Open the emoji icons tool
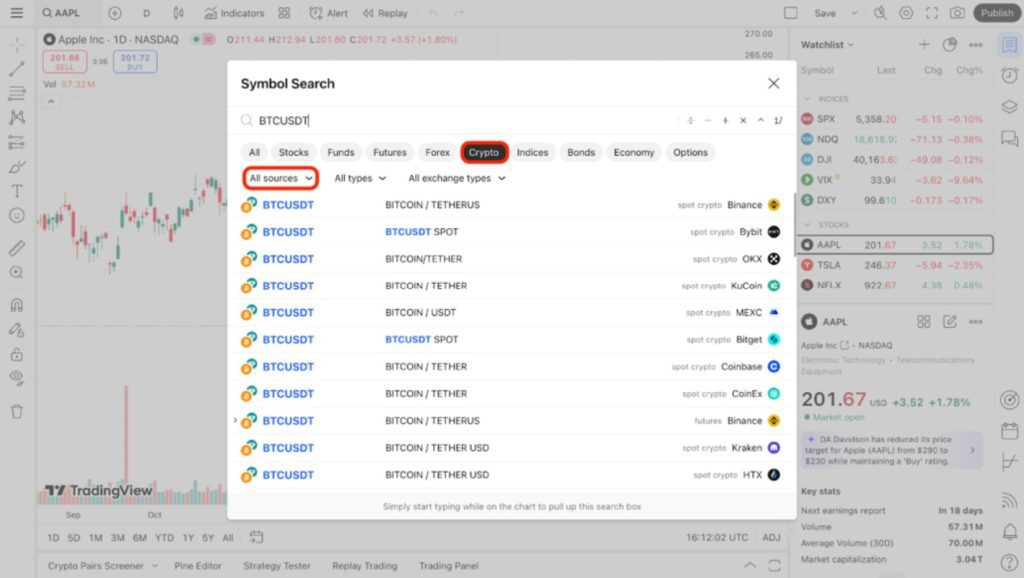Screen dimensions: 1024x578 tap(17, 216)
